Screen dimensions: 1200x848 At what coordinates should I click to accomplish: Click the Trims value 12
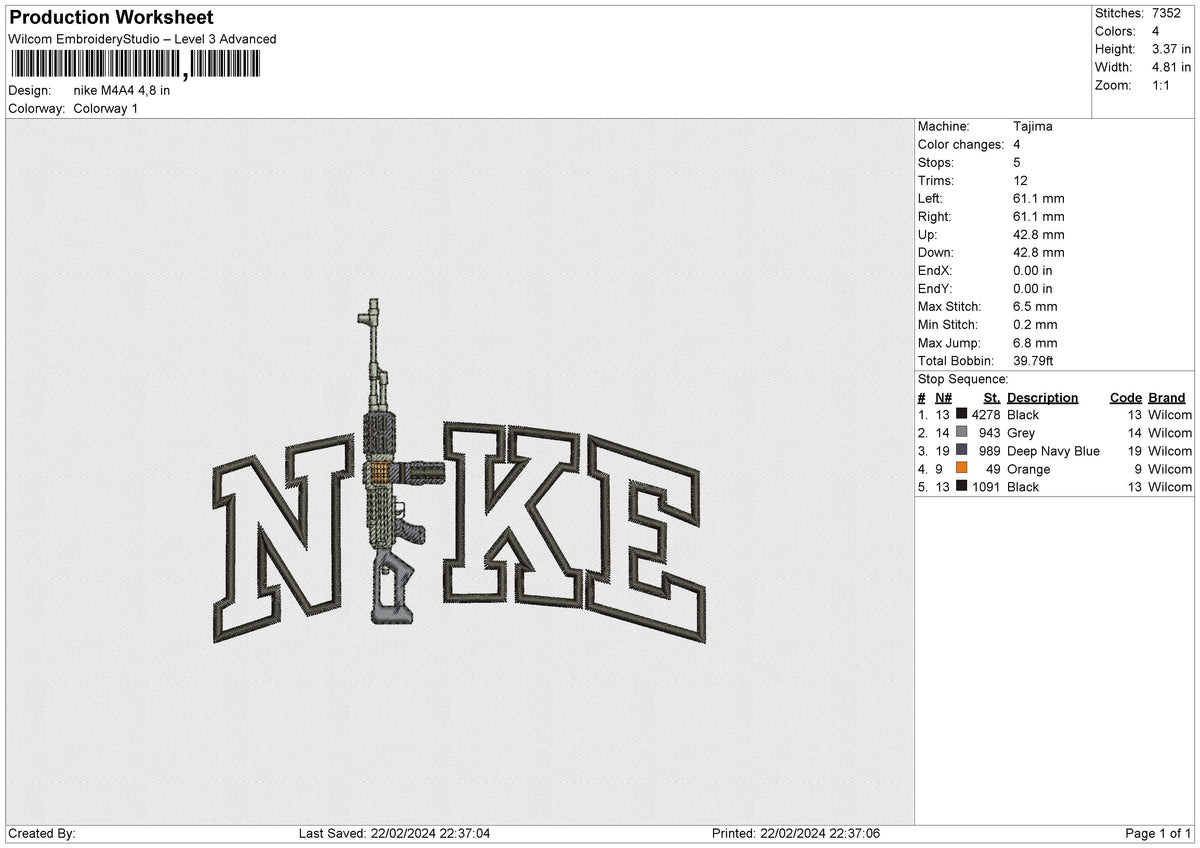pos(1020,180)
